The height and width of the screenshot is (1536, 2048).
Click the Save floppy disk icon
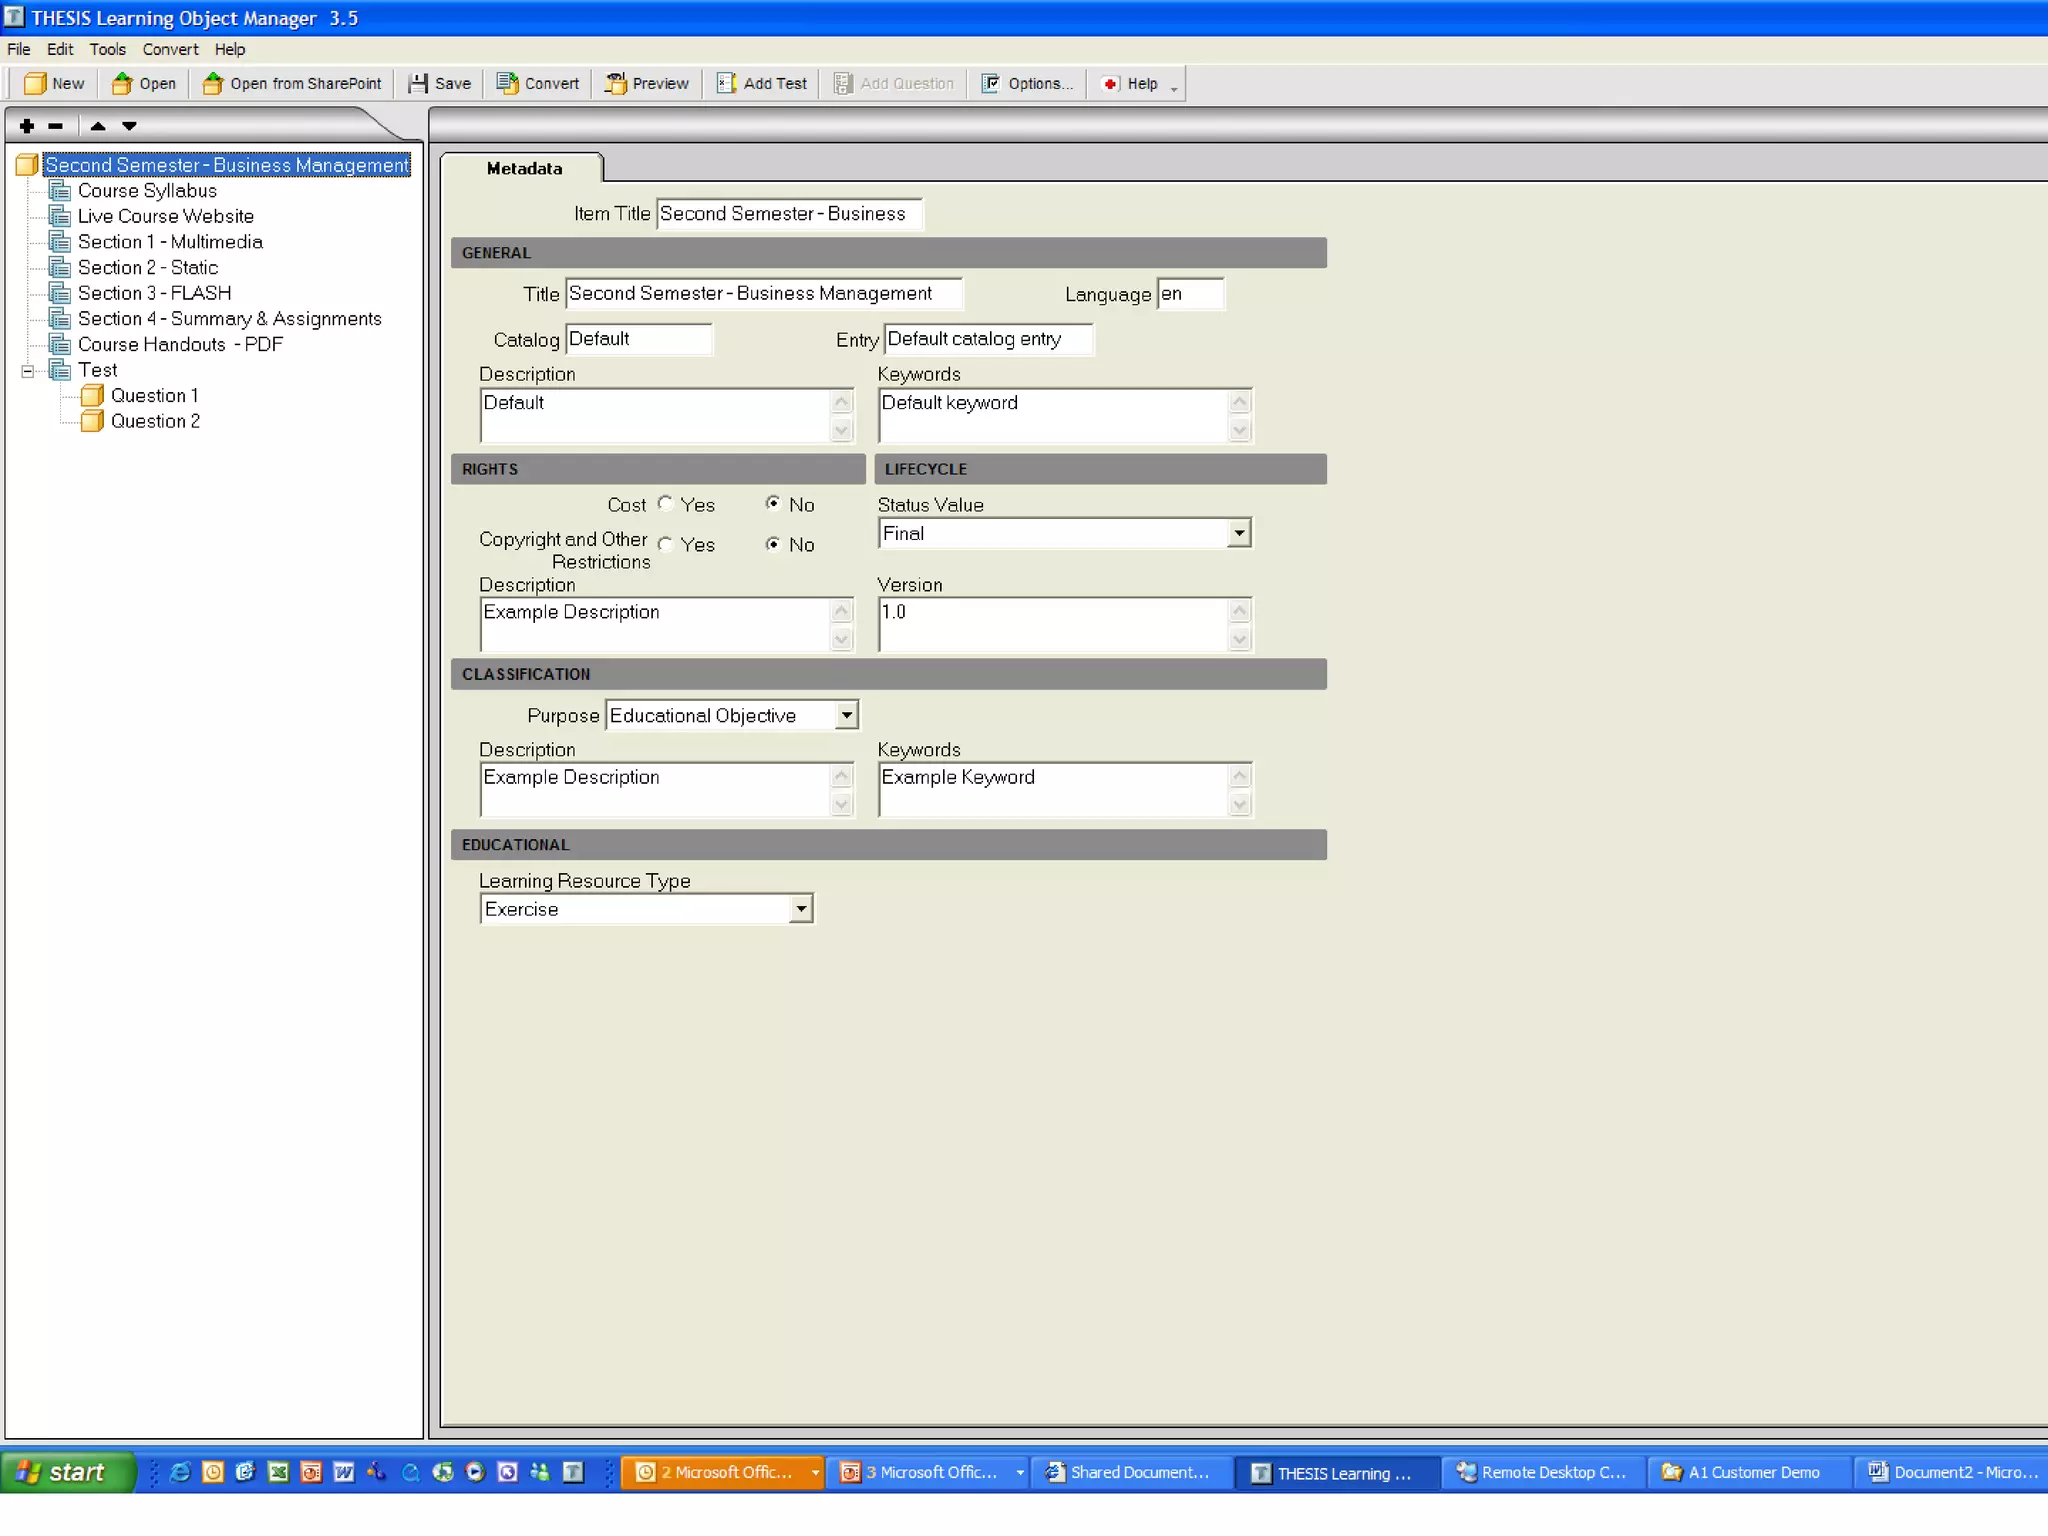[x=418, y=84]
